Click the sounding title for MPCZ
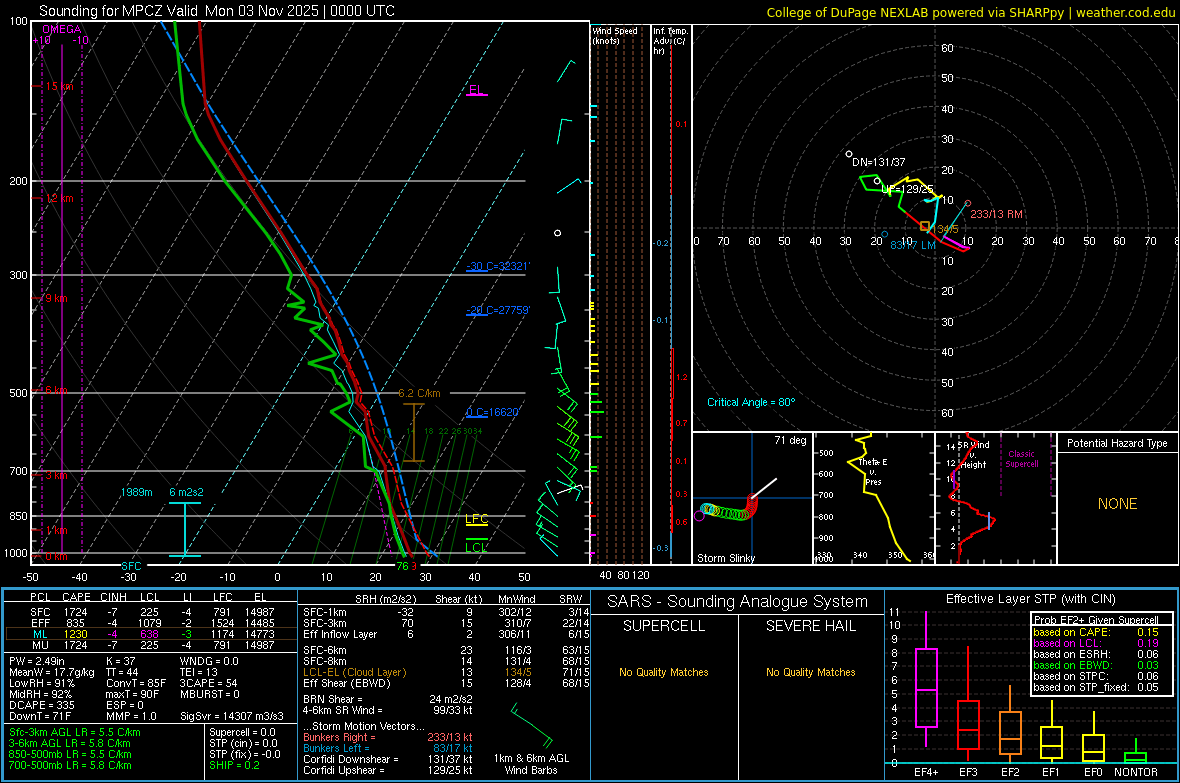The height and width of the screenshot is (783, 1180). [217, 11]
